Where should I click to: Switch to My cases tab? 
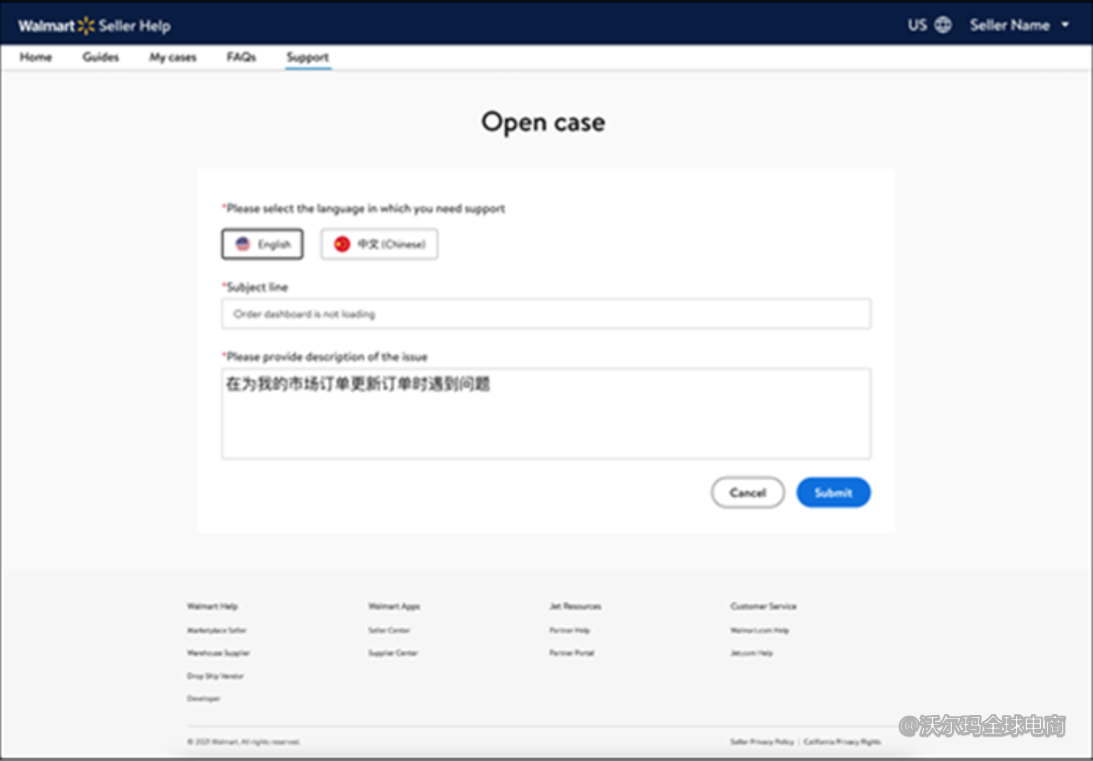173,57
